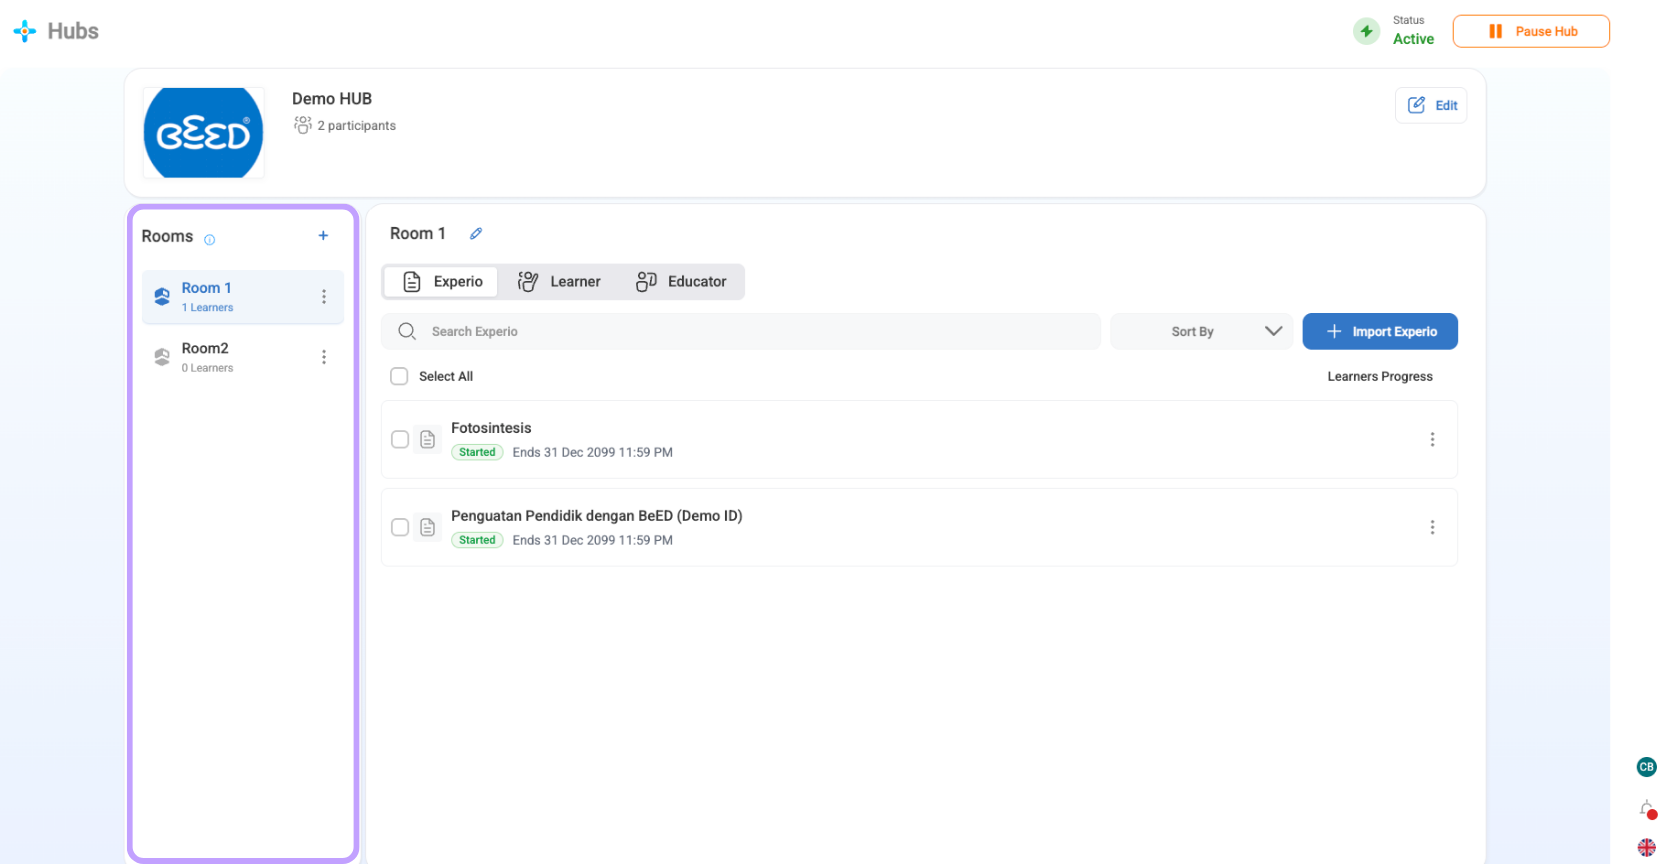Click the Penguatan Pendidik document icon
1666x864 pixels.
coord(428,527)
